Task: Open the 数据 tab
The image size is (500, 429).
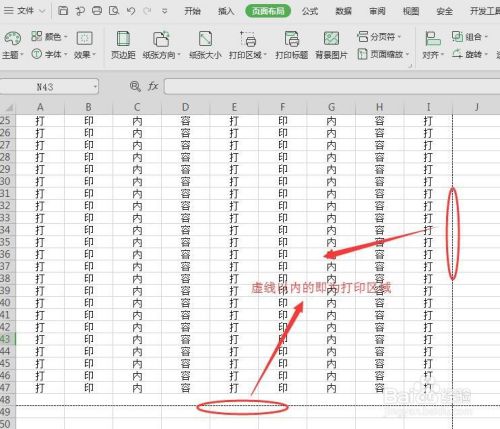Action: 343,11
